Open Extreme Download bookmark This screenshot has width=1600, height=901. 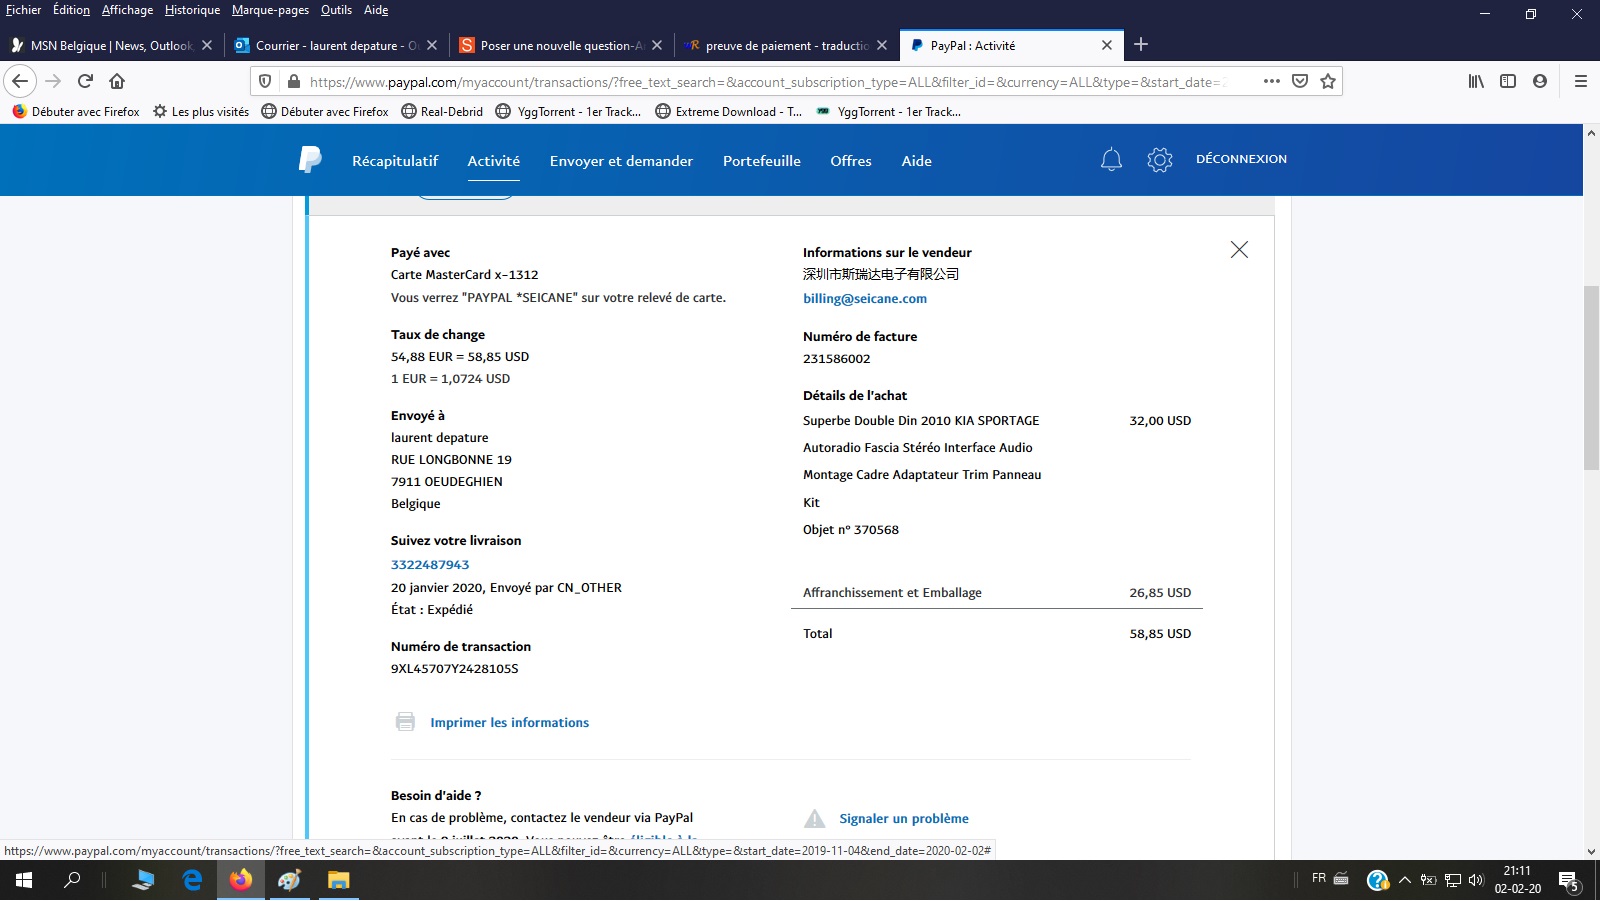pos(729,111)
